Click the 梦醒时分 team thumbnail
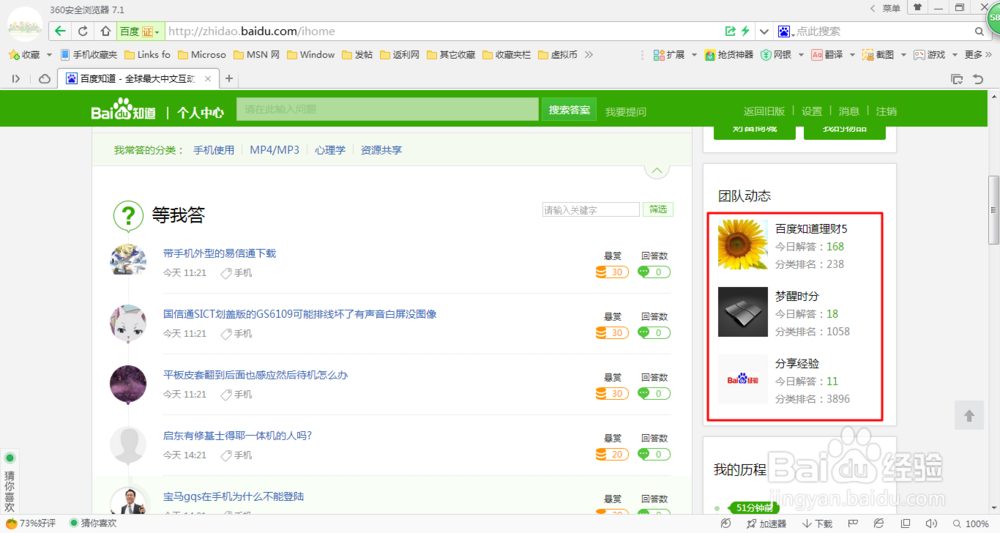This screenshot has width=1000, height=533. (x=742, y=312)
